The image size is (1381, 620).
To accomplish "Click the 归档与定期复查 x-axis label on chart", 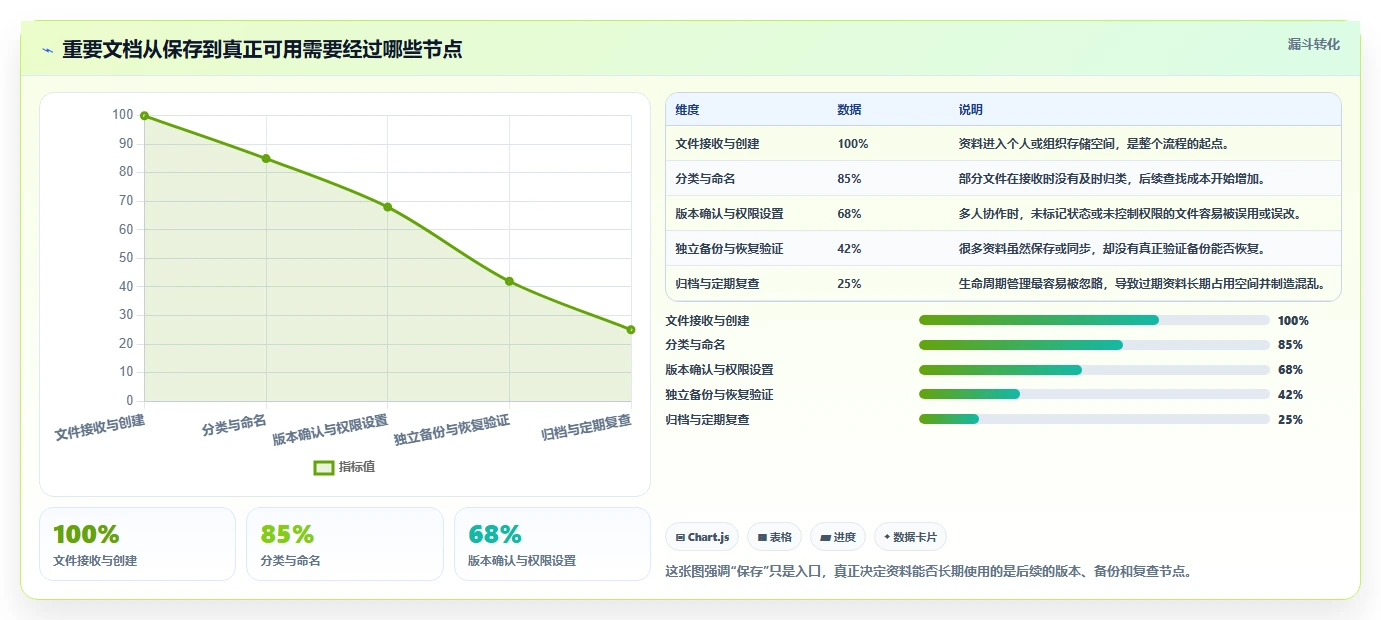I will (586, 428).
